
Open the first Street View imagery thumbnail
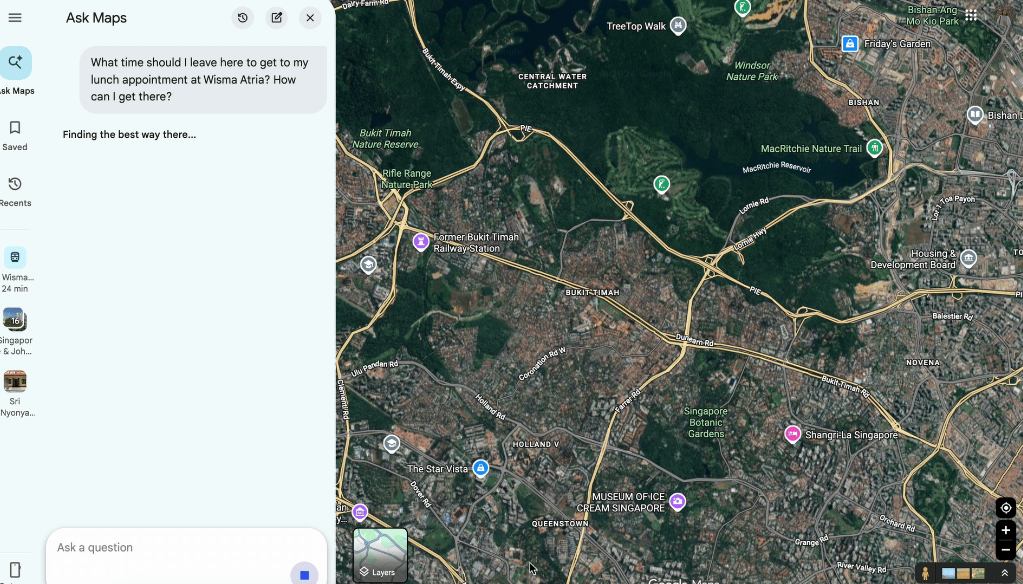click(949, 574)
